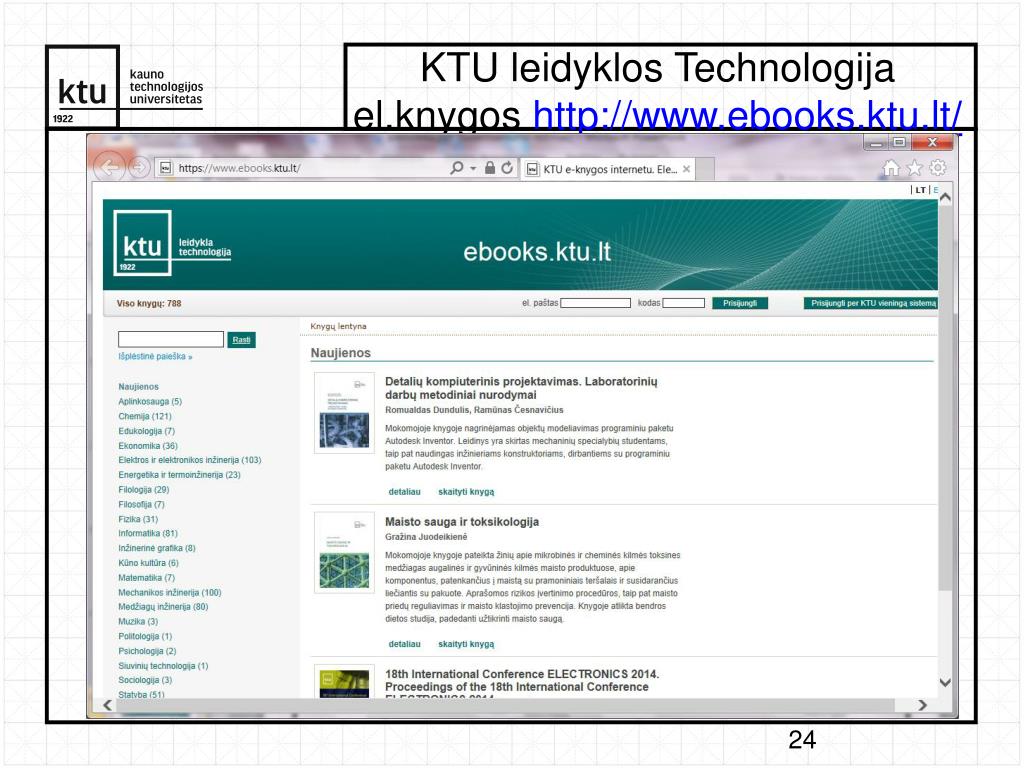Open Išplėstinė paieška link
This screenshot has height=768, width=1024.
[x=155, y=357]
